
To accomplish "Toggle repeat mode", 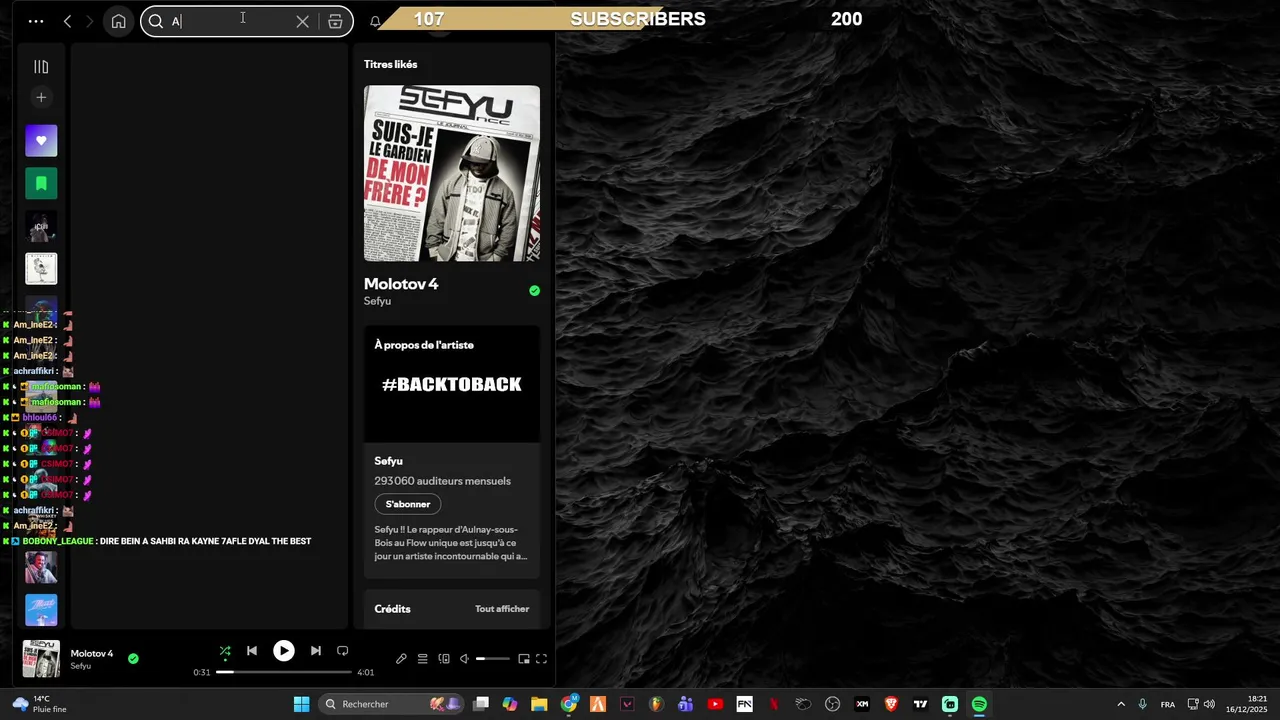I will click(x=343, y=651).
